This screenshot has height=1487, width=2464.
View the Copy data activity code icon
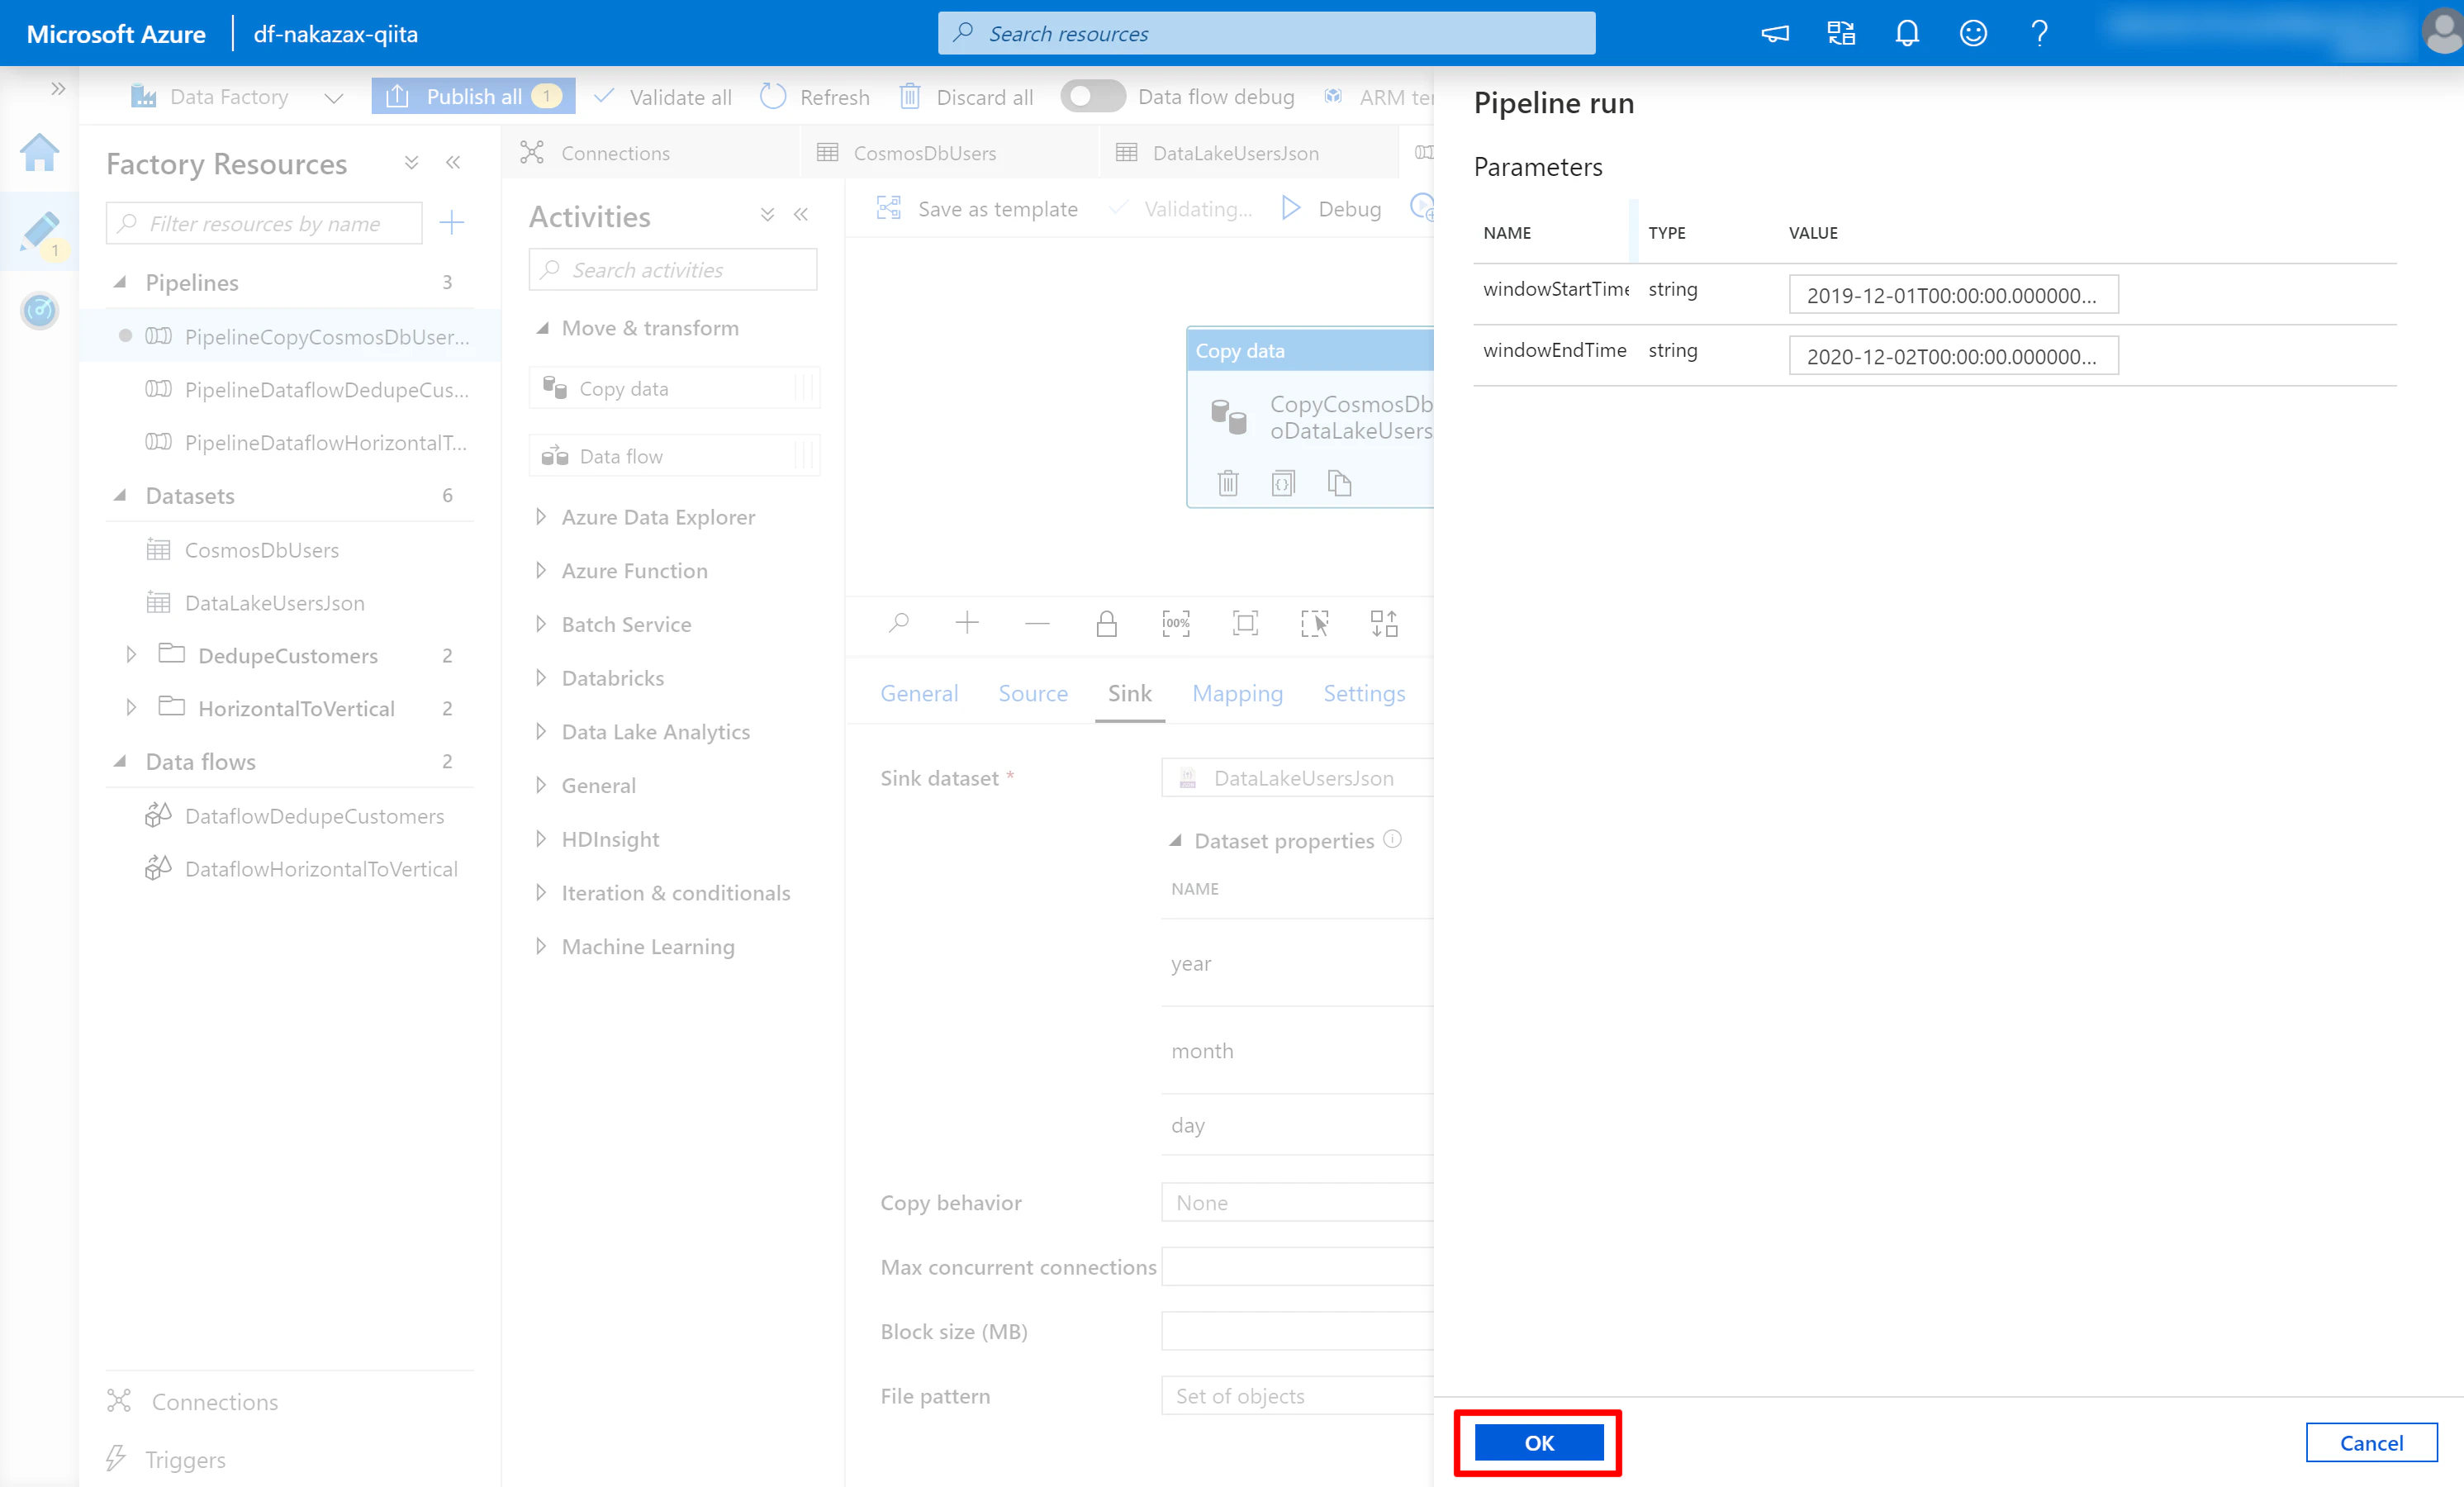coord(1283,484)
